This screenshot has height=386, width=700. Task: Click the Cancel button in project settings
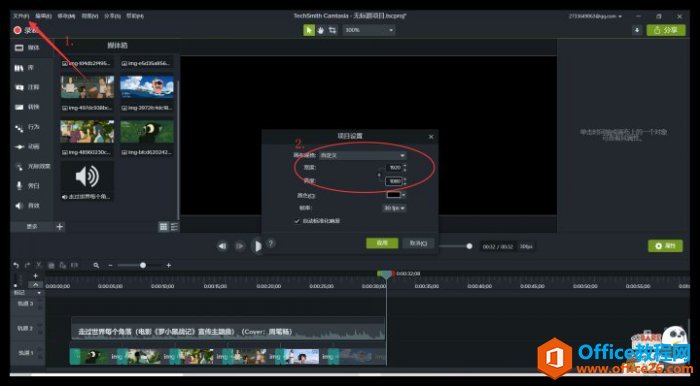click(418, 243)
